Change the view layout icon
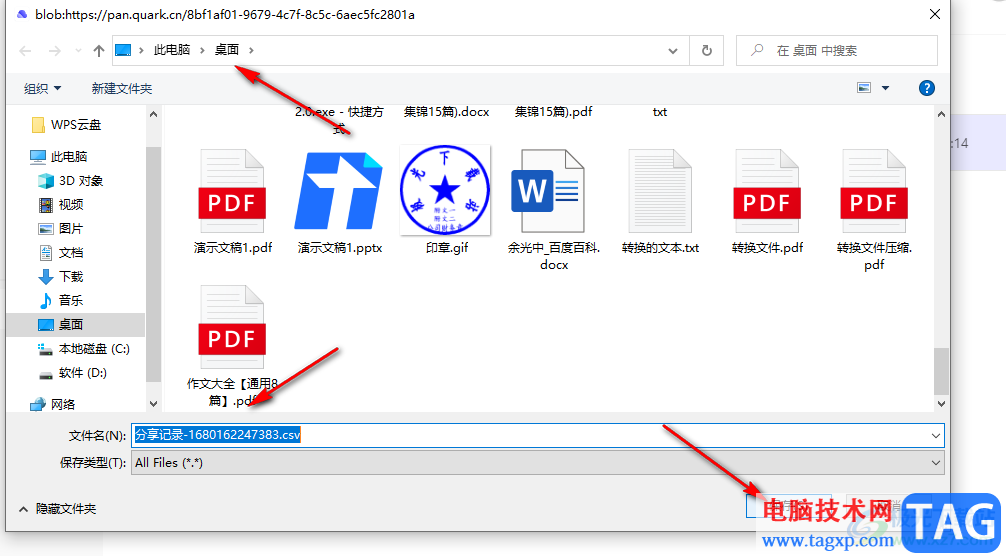The height and width of the screenshot is (556, 1006). [x=864, y=88]
